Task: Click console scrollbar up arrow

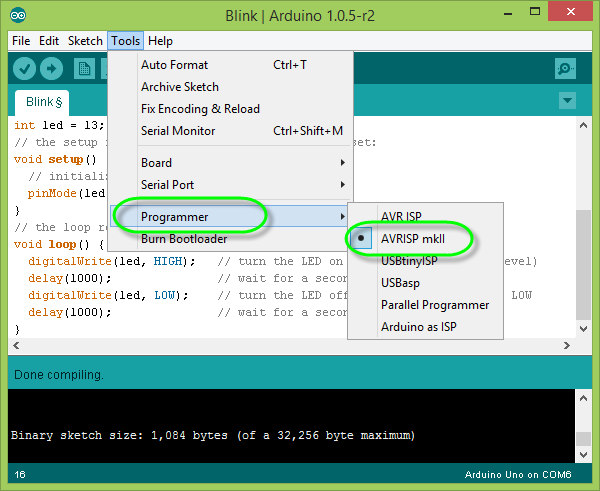Action: [584, 398]
